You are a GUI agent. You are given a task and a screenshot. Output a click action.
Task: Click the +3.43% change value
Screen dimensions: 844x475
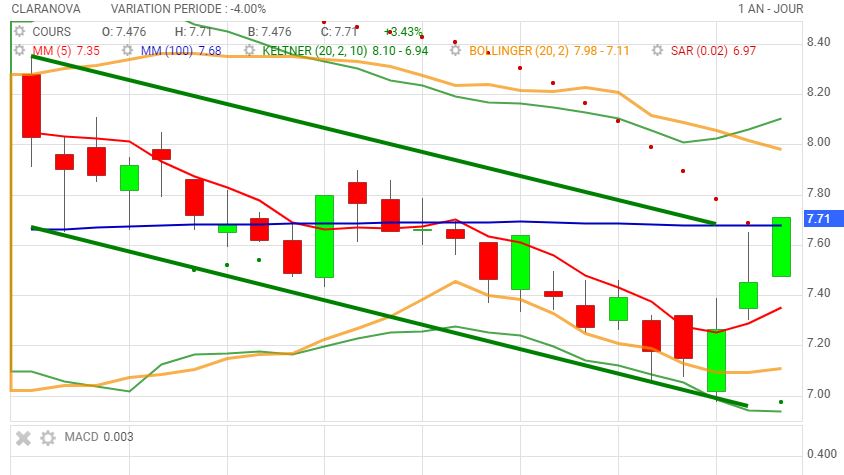403,32
